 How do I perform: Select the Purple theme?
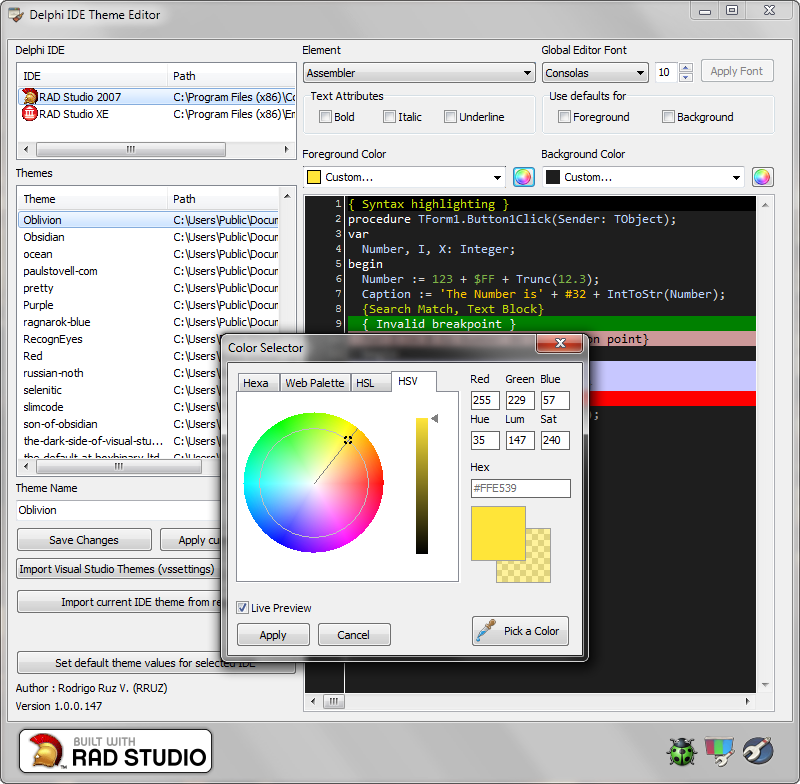pyautogui.click(x=148, y=305)
